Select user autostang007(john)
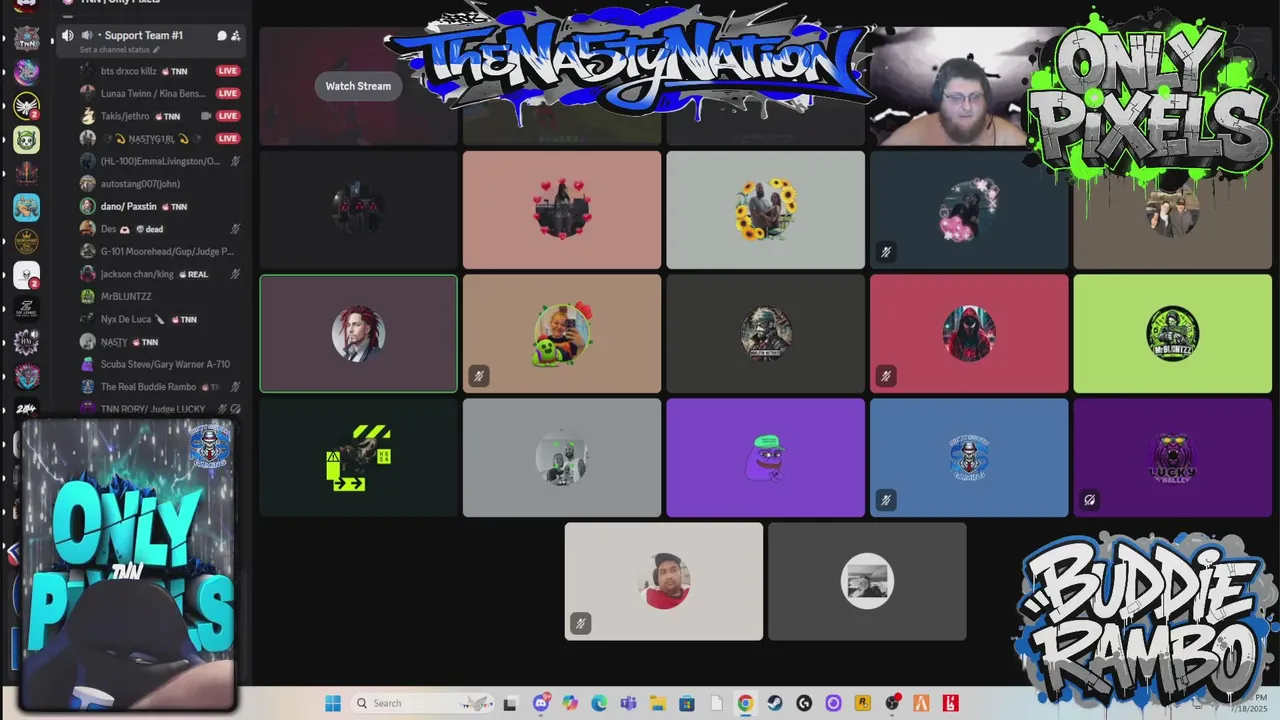The height and width of the screenshot is (720, 1280). pyautogui.click(x=160, y=184)
